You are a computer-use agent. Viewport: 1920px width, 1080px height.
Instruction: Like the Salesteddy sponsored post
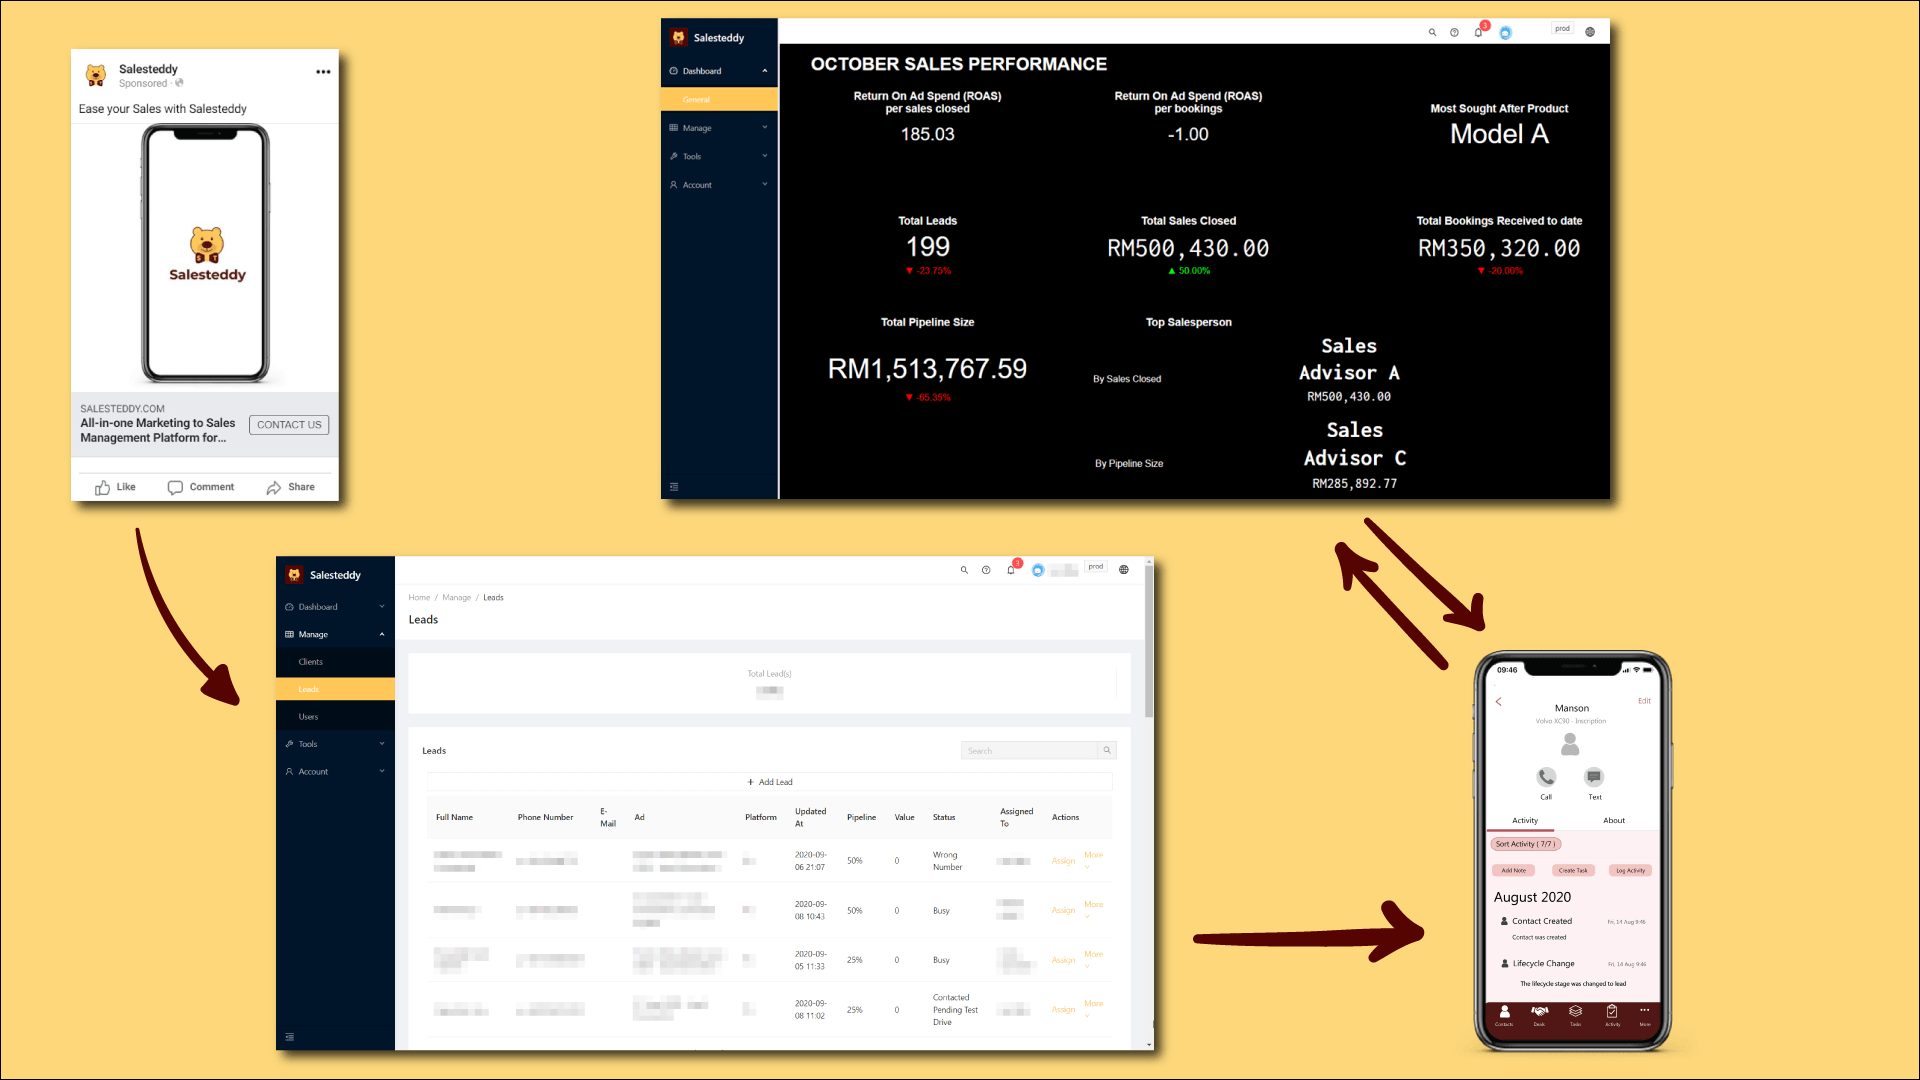pyautogui.click(x=115, y=487)
